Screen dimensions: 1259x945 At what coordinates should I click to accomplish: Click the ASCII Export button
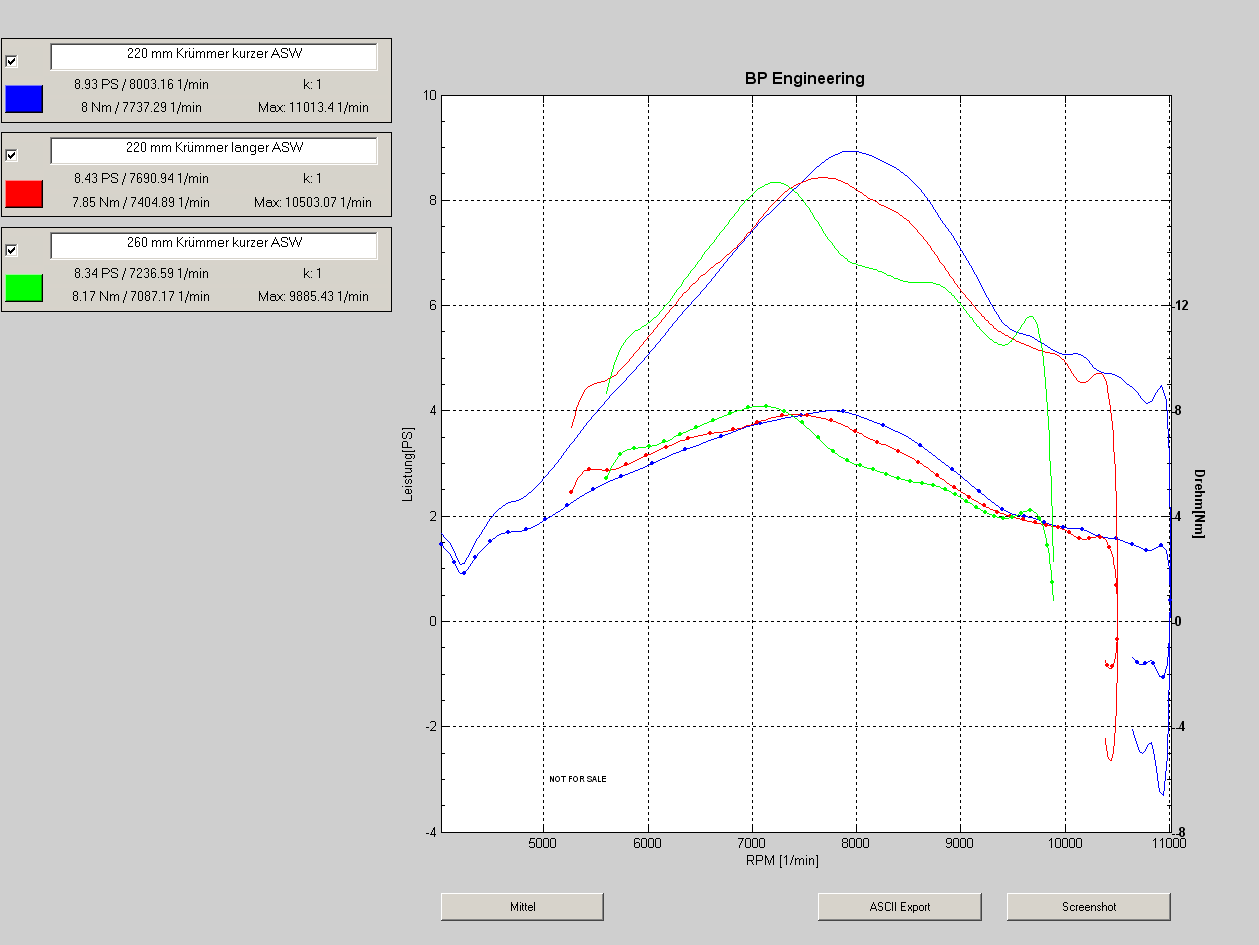point(899,907)
